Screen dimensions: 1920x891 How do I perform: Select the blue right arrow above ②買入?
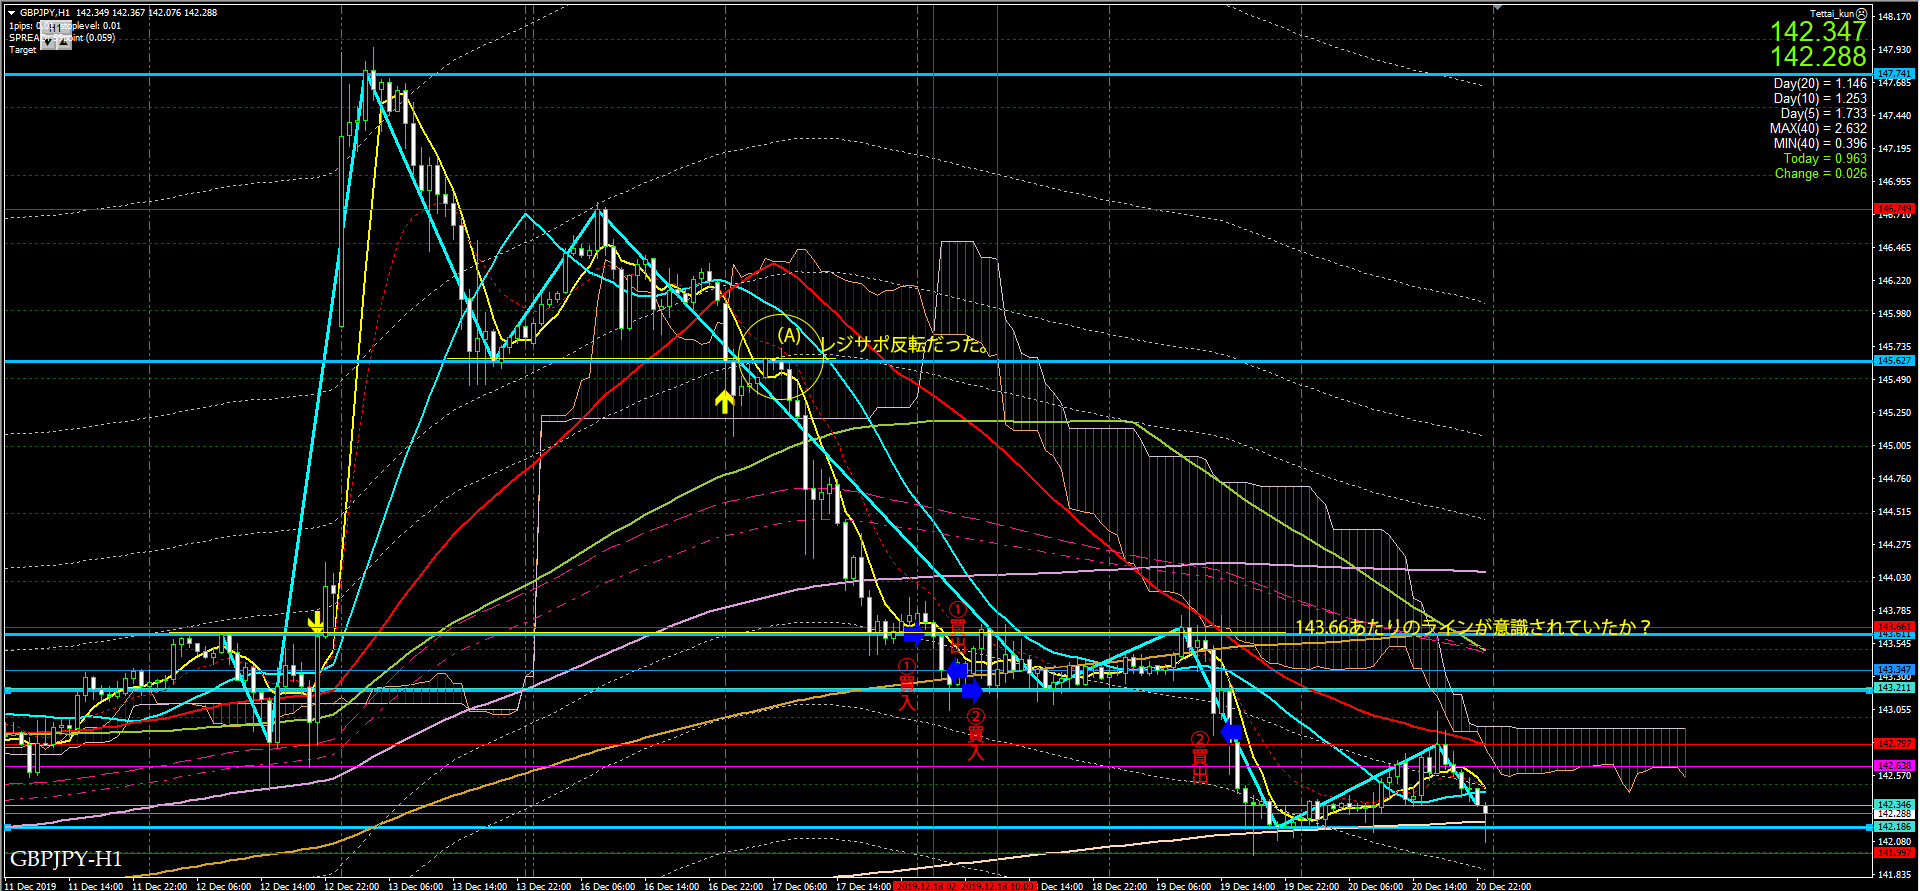pos(971,690)
